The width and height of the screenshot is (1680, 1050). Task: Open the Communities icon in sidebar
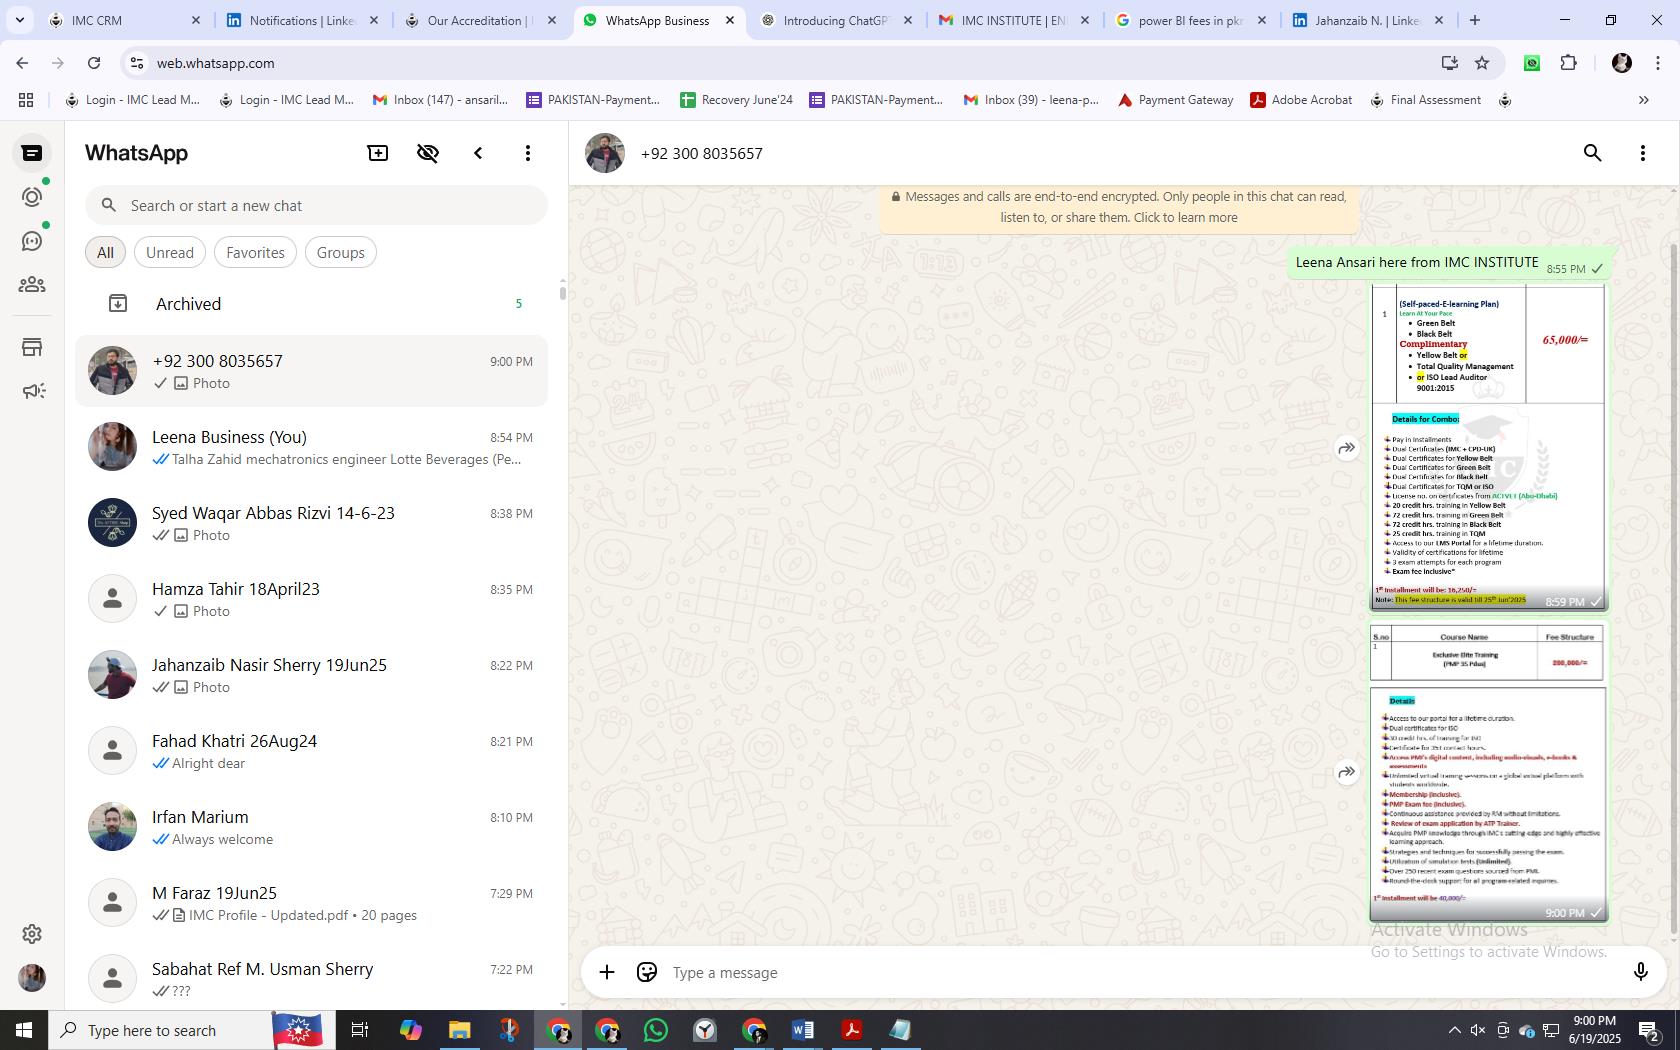tap(32, 285)
